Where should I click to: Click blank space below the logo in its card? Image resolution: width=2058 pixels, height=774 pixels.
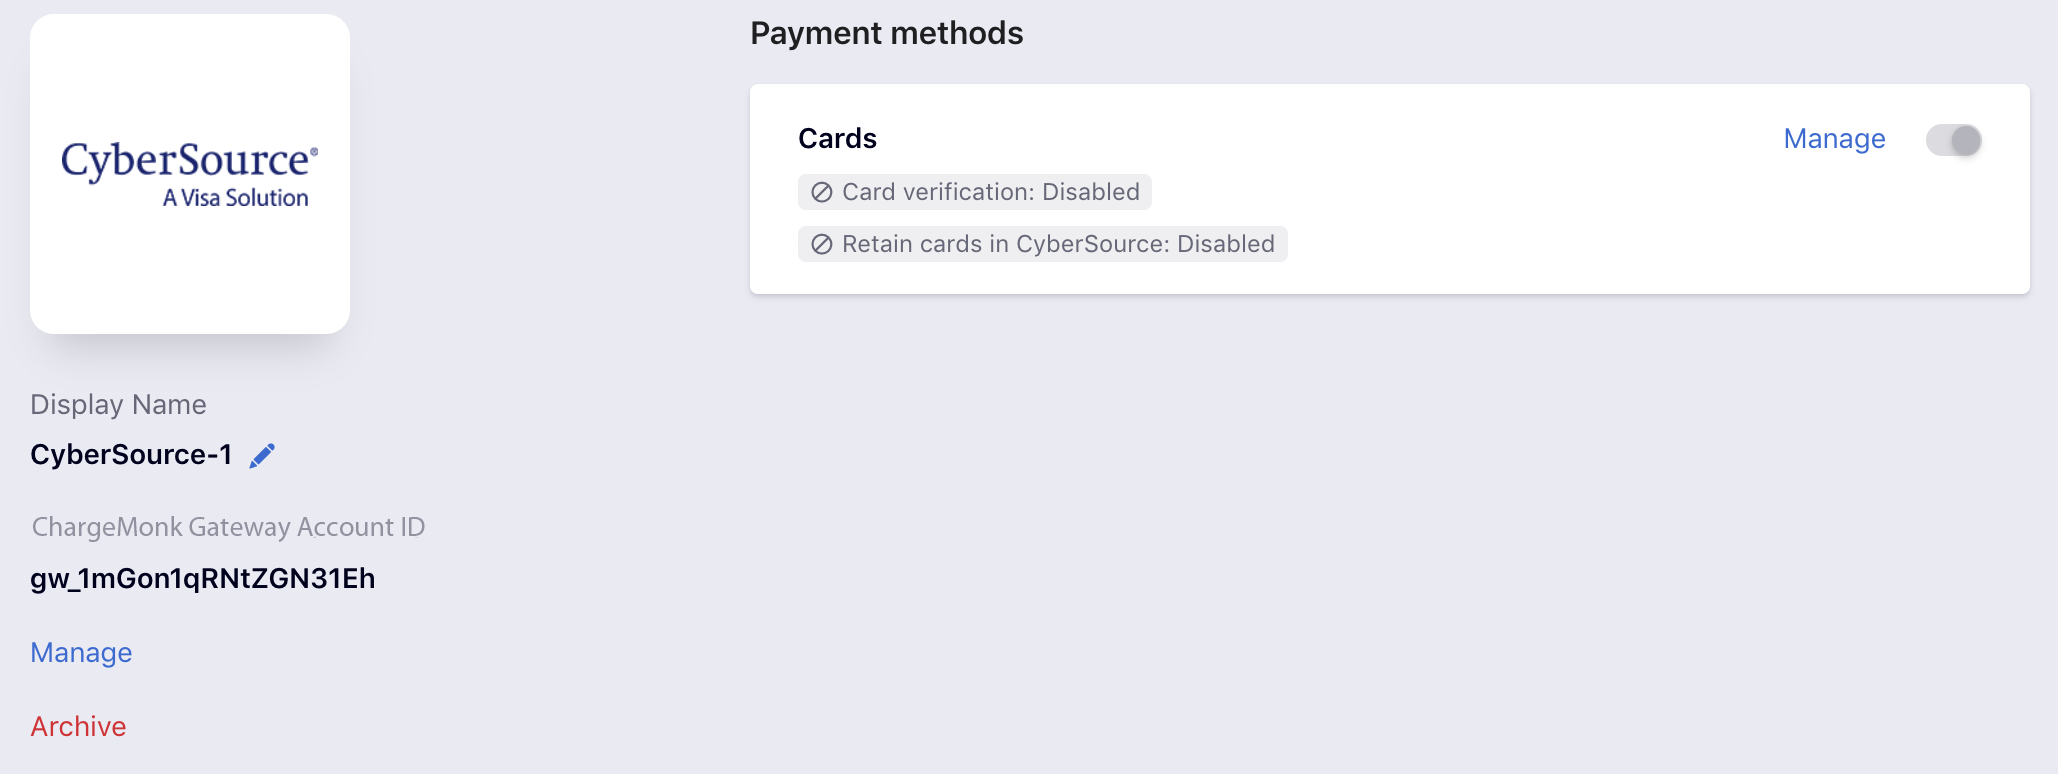pyautogui.click(x=190, y=275)
